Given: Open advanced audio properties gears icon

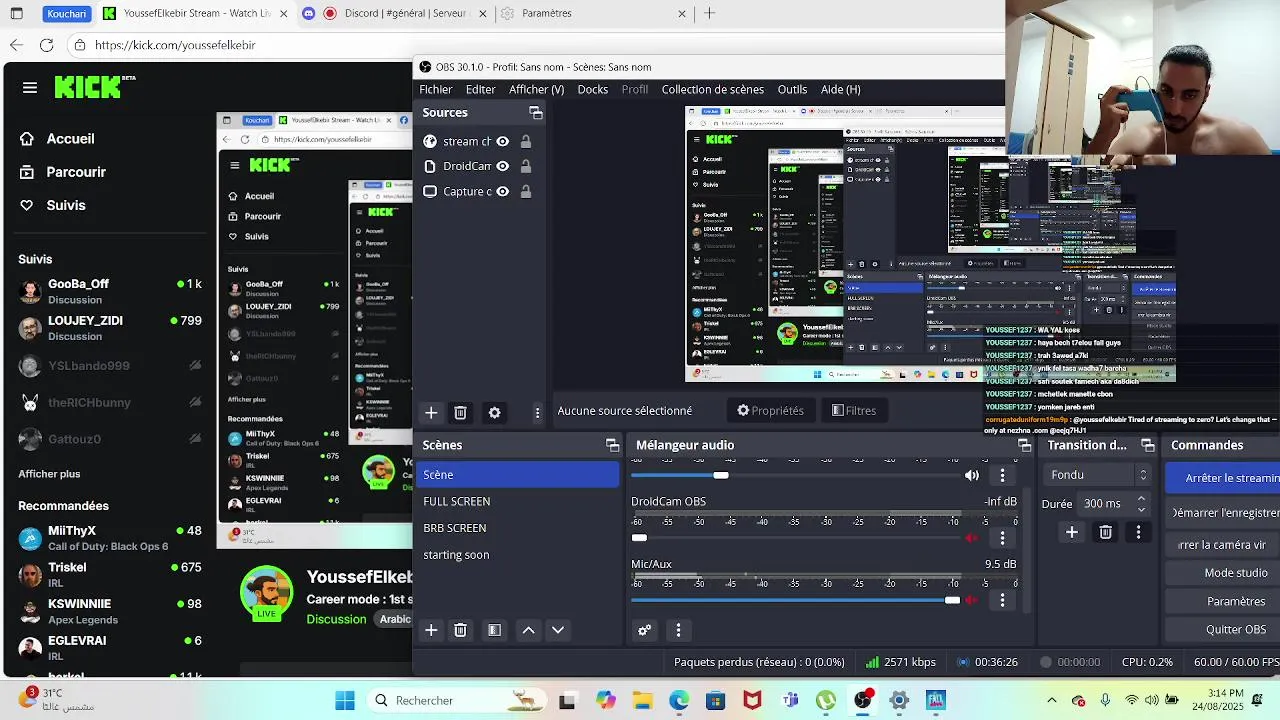Looking at the screenshot, I should pos(644,630).
